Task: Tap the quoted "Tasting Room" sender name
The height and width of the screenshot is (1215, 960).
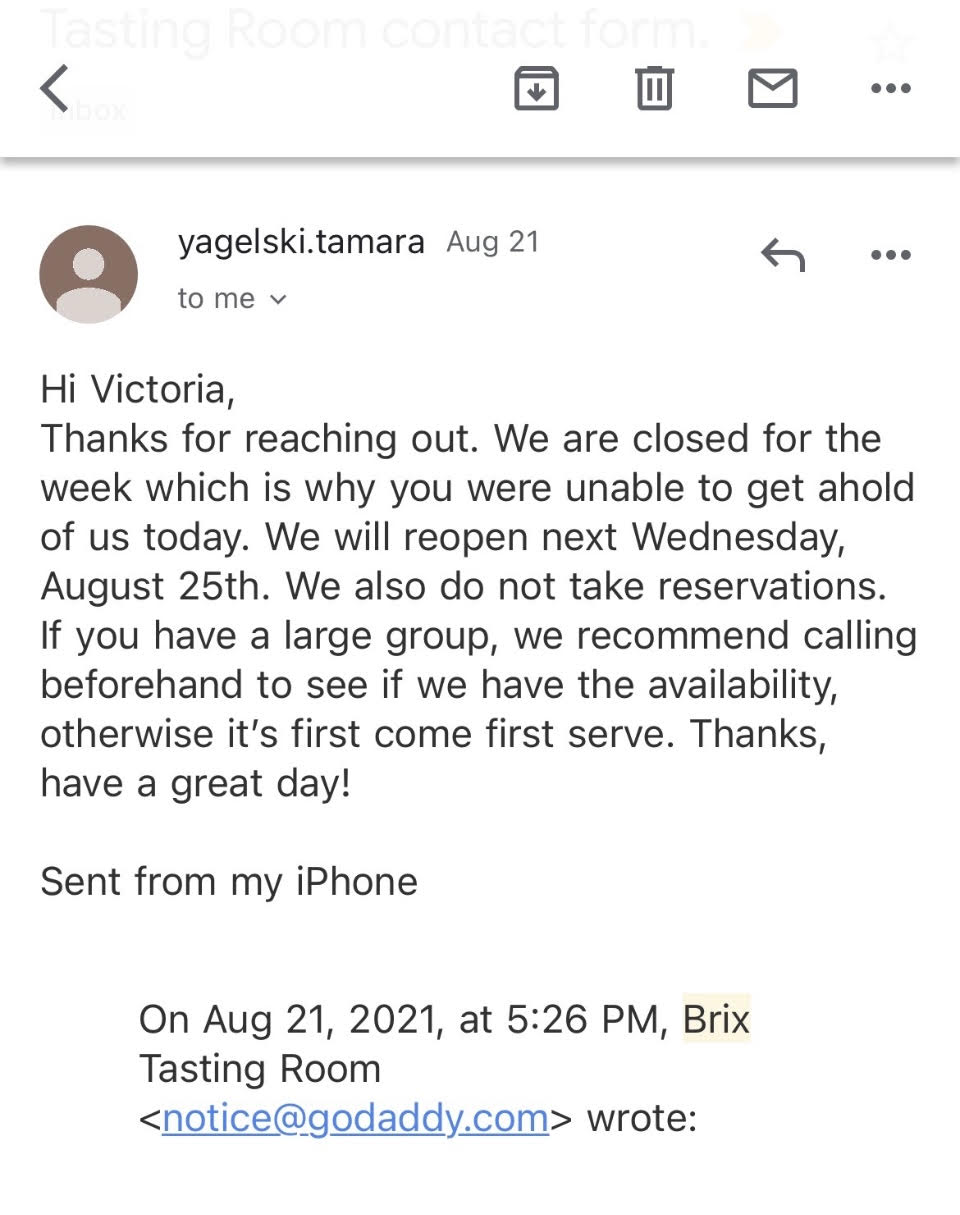Action: click(x=260, y=1068)
